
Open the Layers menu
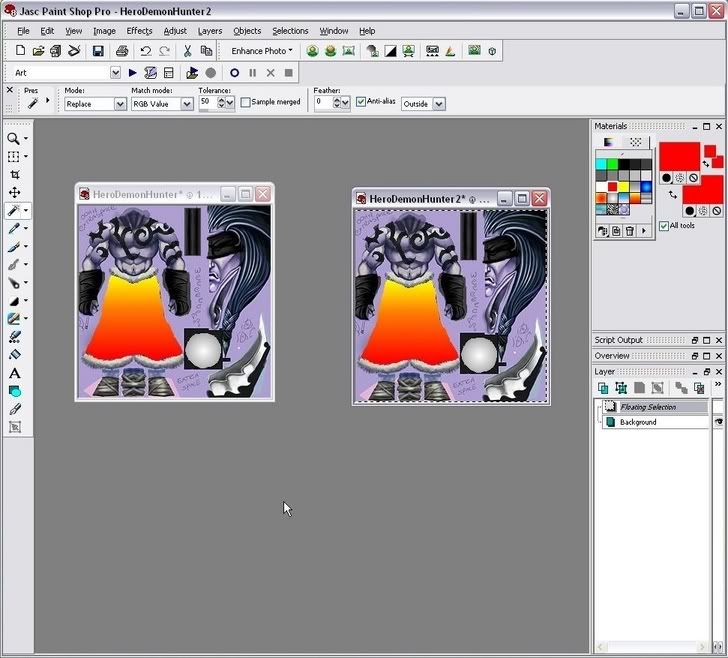click(x=210, y=31)
